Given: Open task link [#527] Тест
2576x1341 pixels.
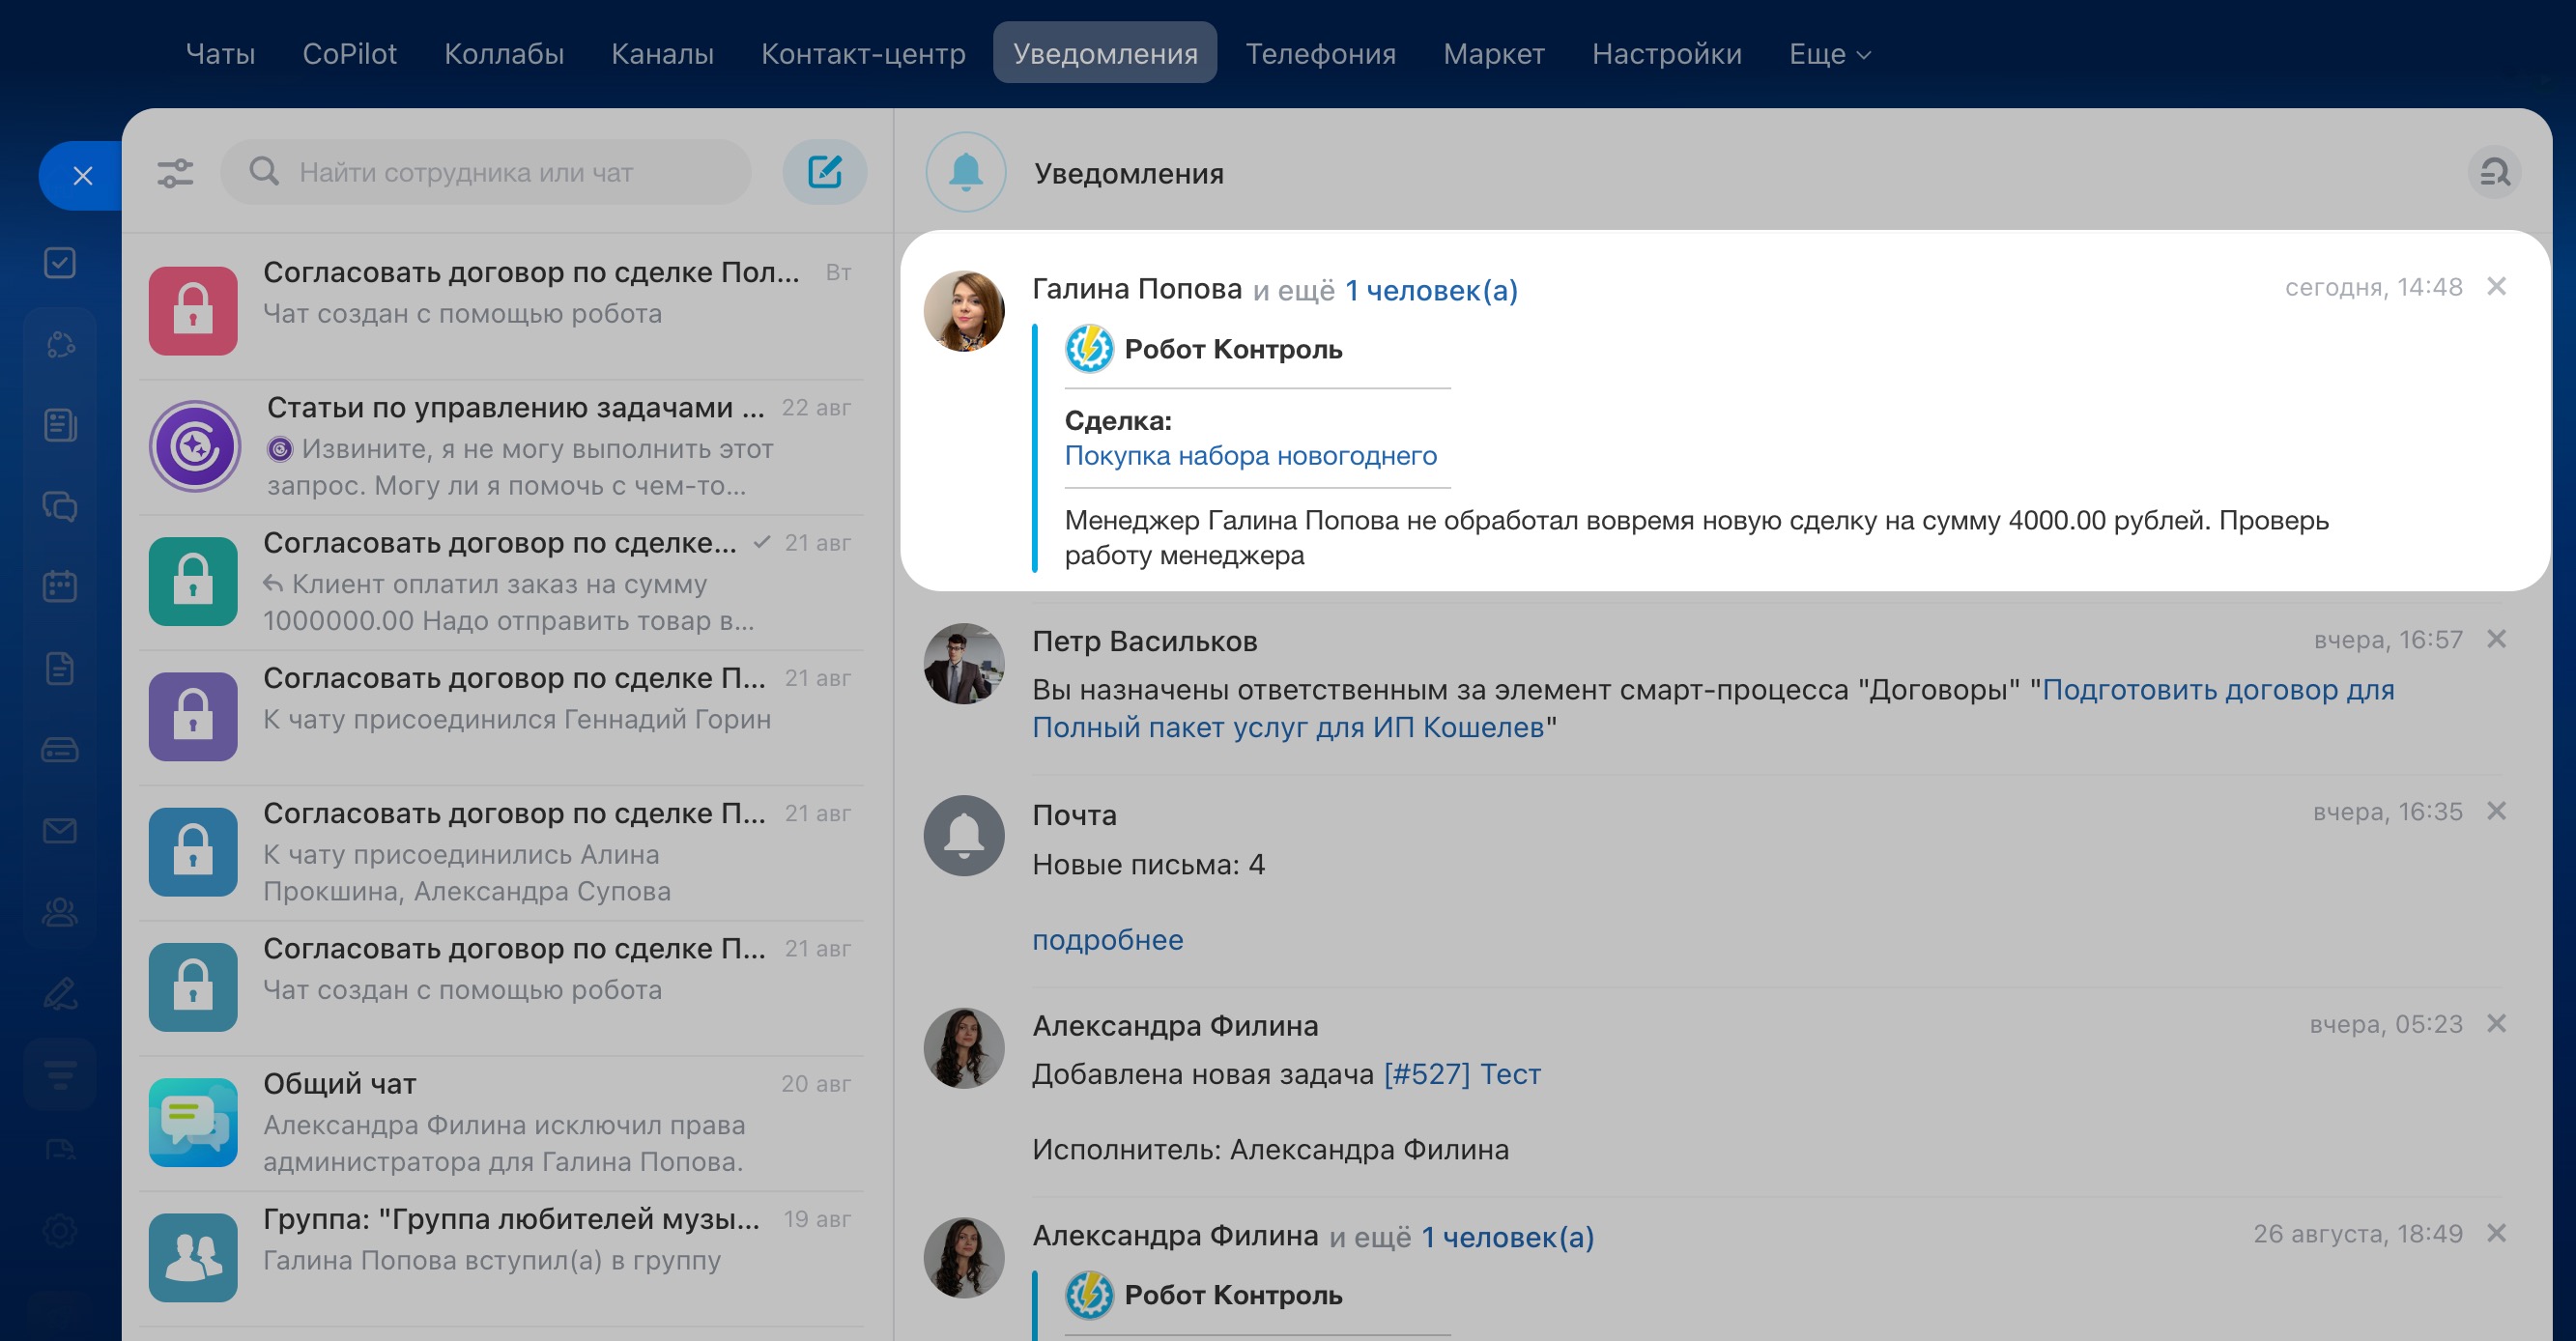Looking at the screenshot, I should 1461,1074.
